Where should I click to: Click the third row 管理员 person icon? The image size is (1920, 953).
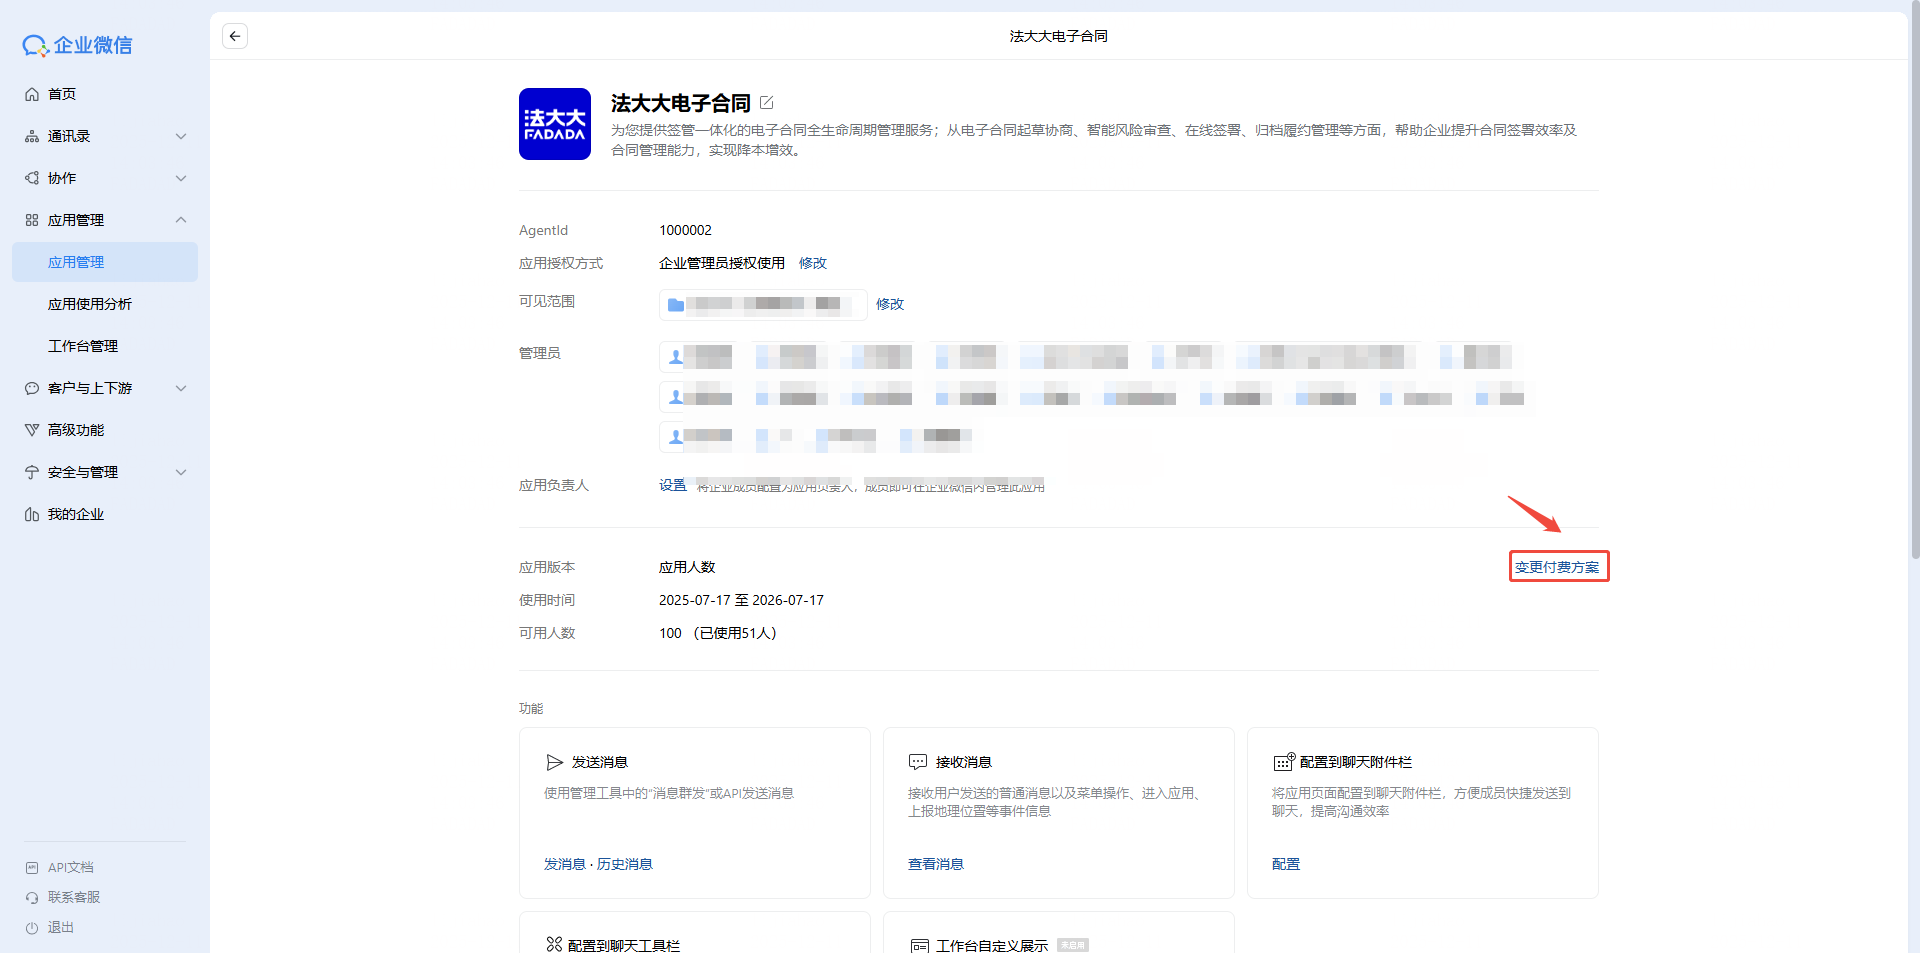click(676, 437)
